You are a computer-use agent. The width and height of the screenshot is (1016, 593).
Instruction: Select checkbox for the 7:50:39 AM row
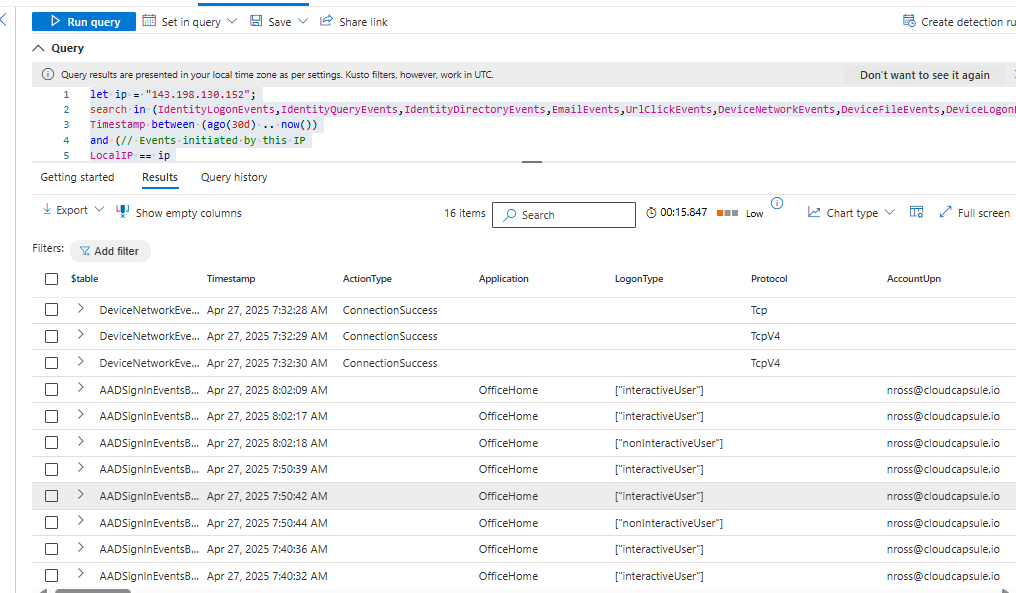click(52, 469)
